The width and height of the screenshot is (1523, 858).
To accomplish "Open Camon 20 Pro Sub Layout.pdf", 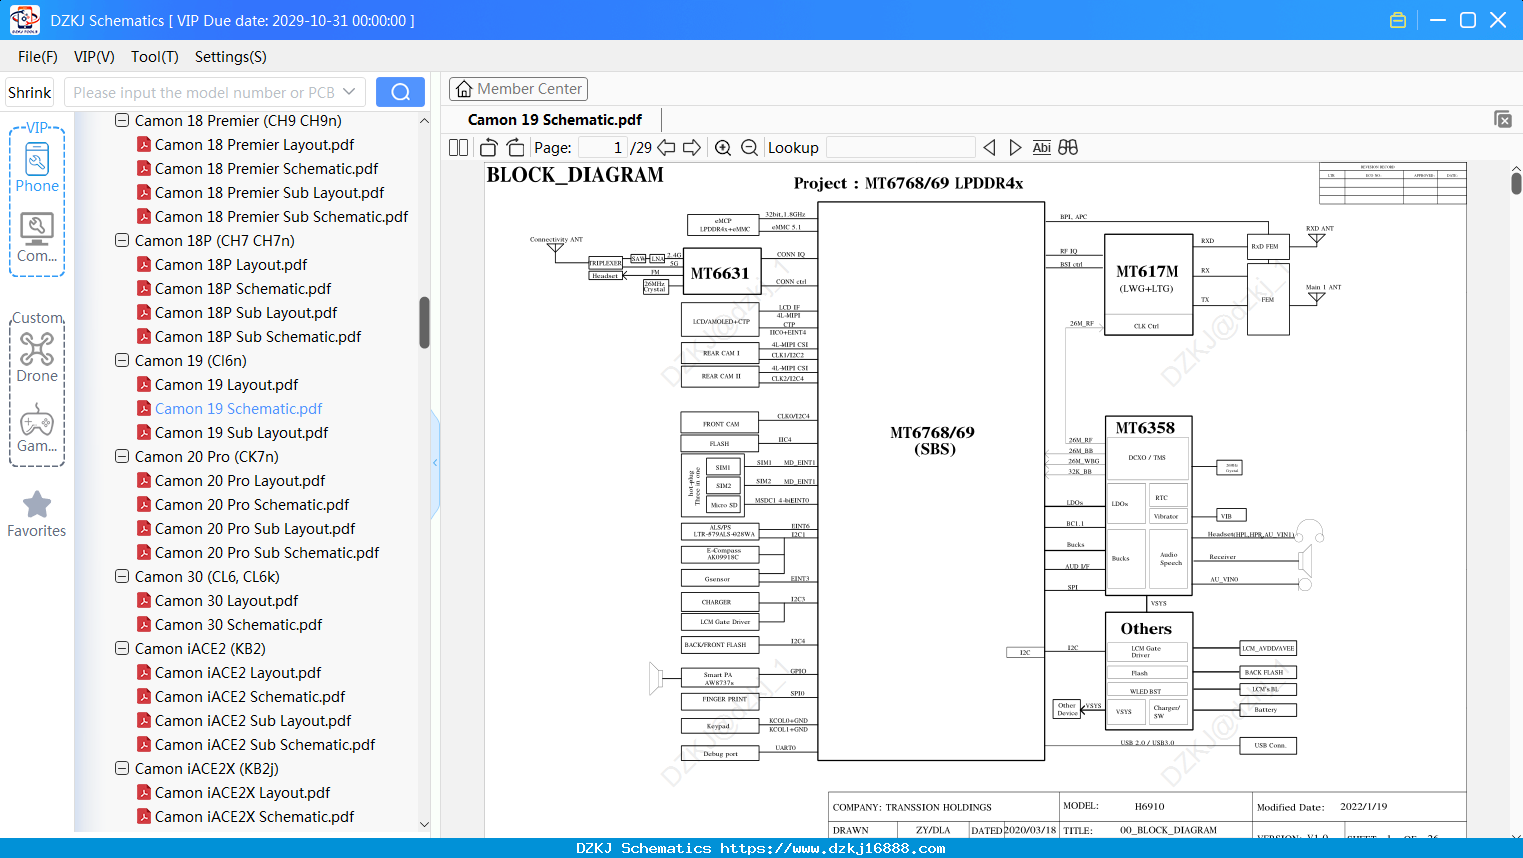I will pos(255,528).
